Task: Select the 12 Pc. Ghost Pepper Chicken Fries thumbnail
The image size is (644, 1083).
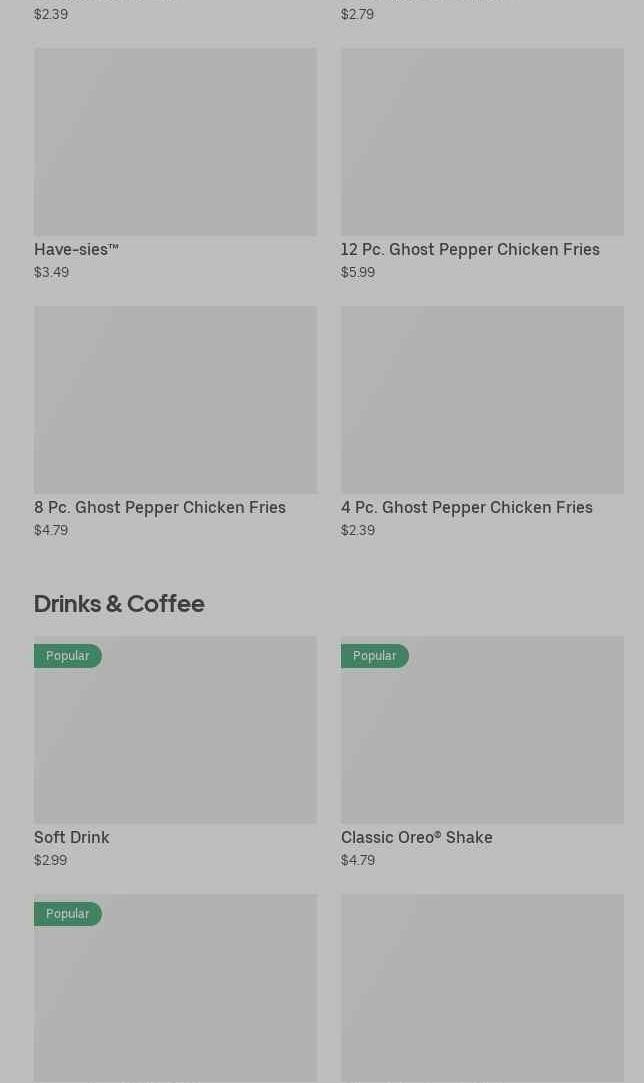Action: pos(482,142)
